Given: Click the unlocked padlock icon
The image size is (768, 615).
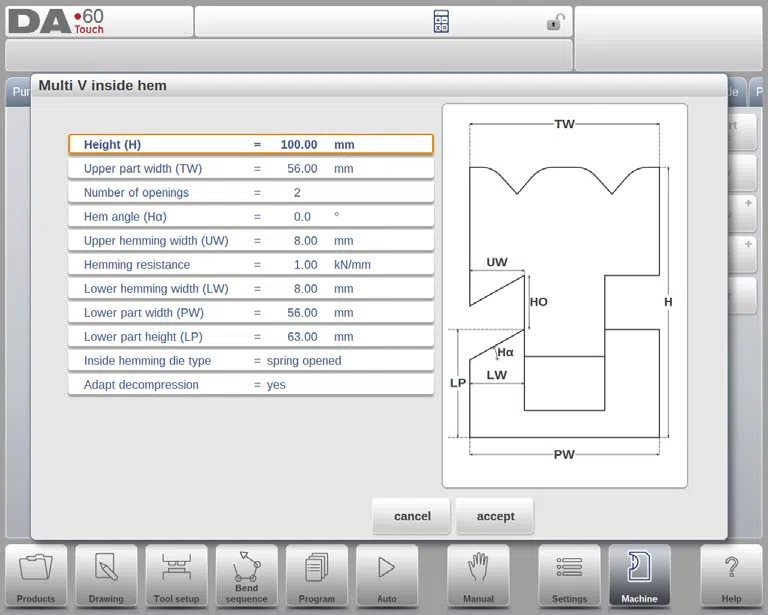Looking at the screenshot, I should 555,22.
